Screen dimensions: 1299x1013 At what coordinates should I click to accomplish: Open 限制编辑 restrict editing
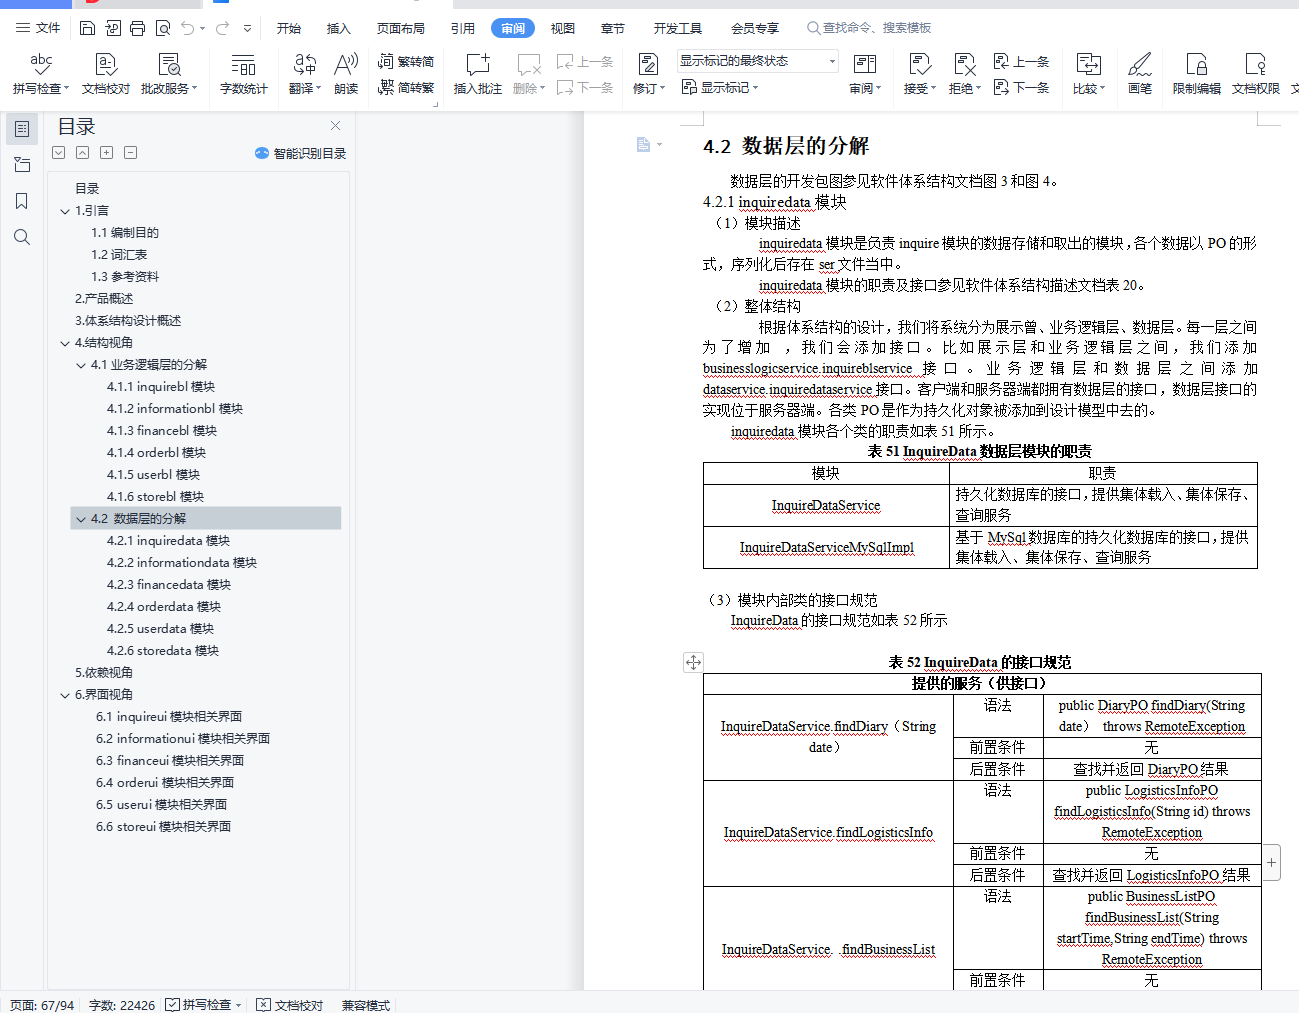pos(1196,74)
